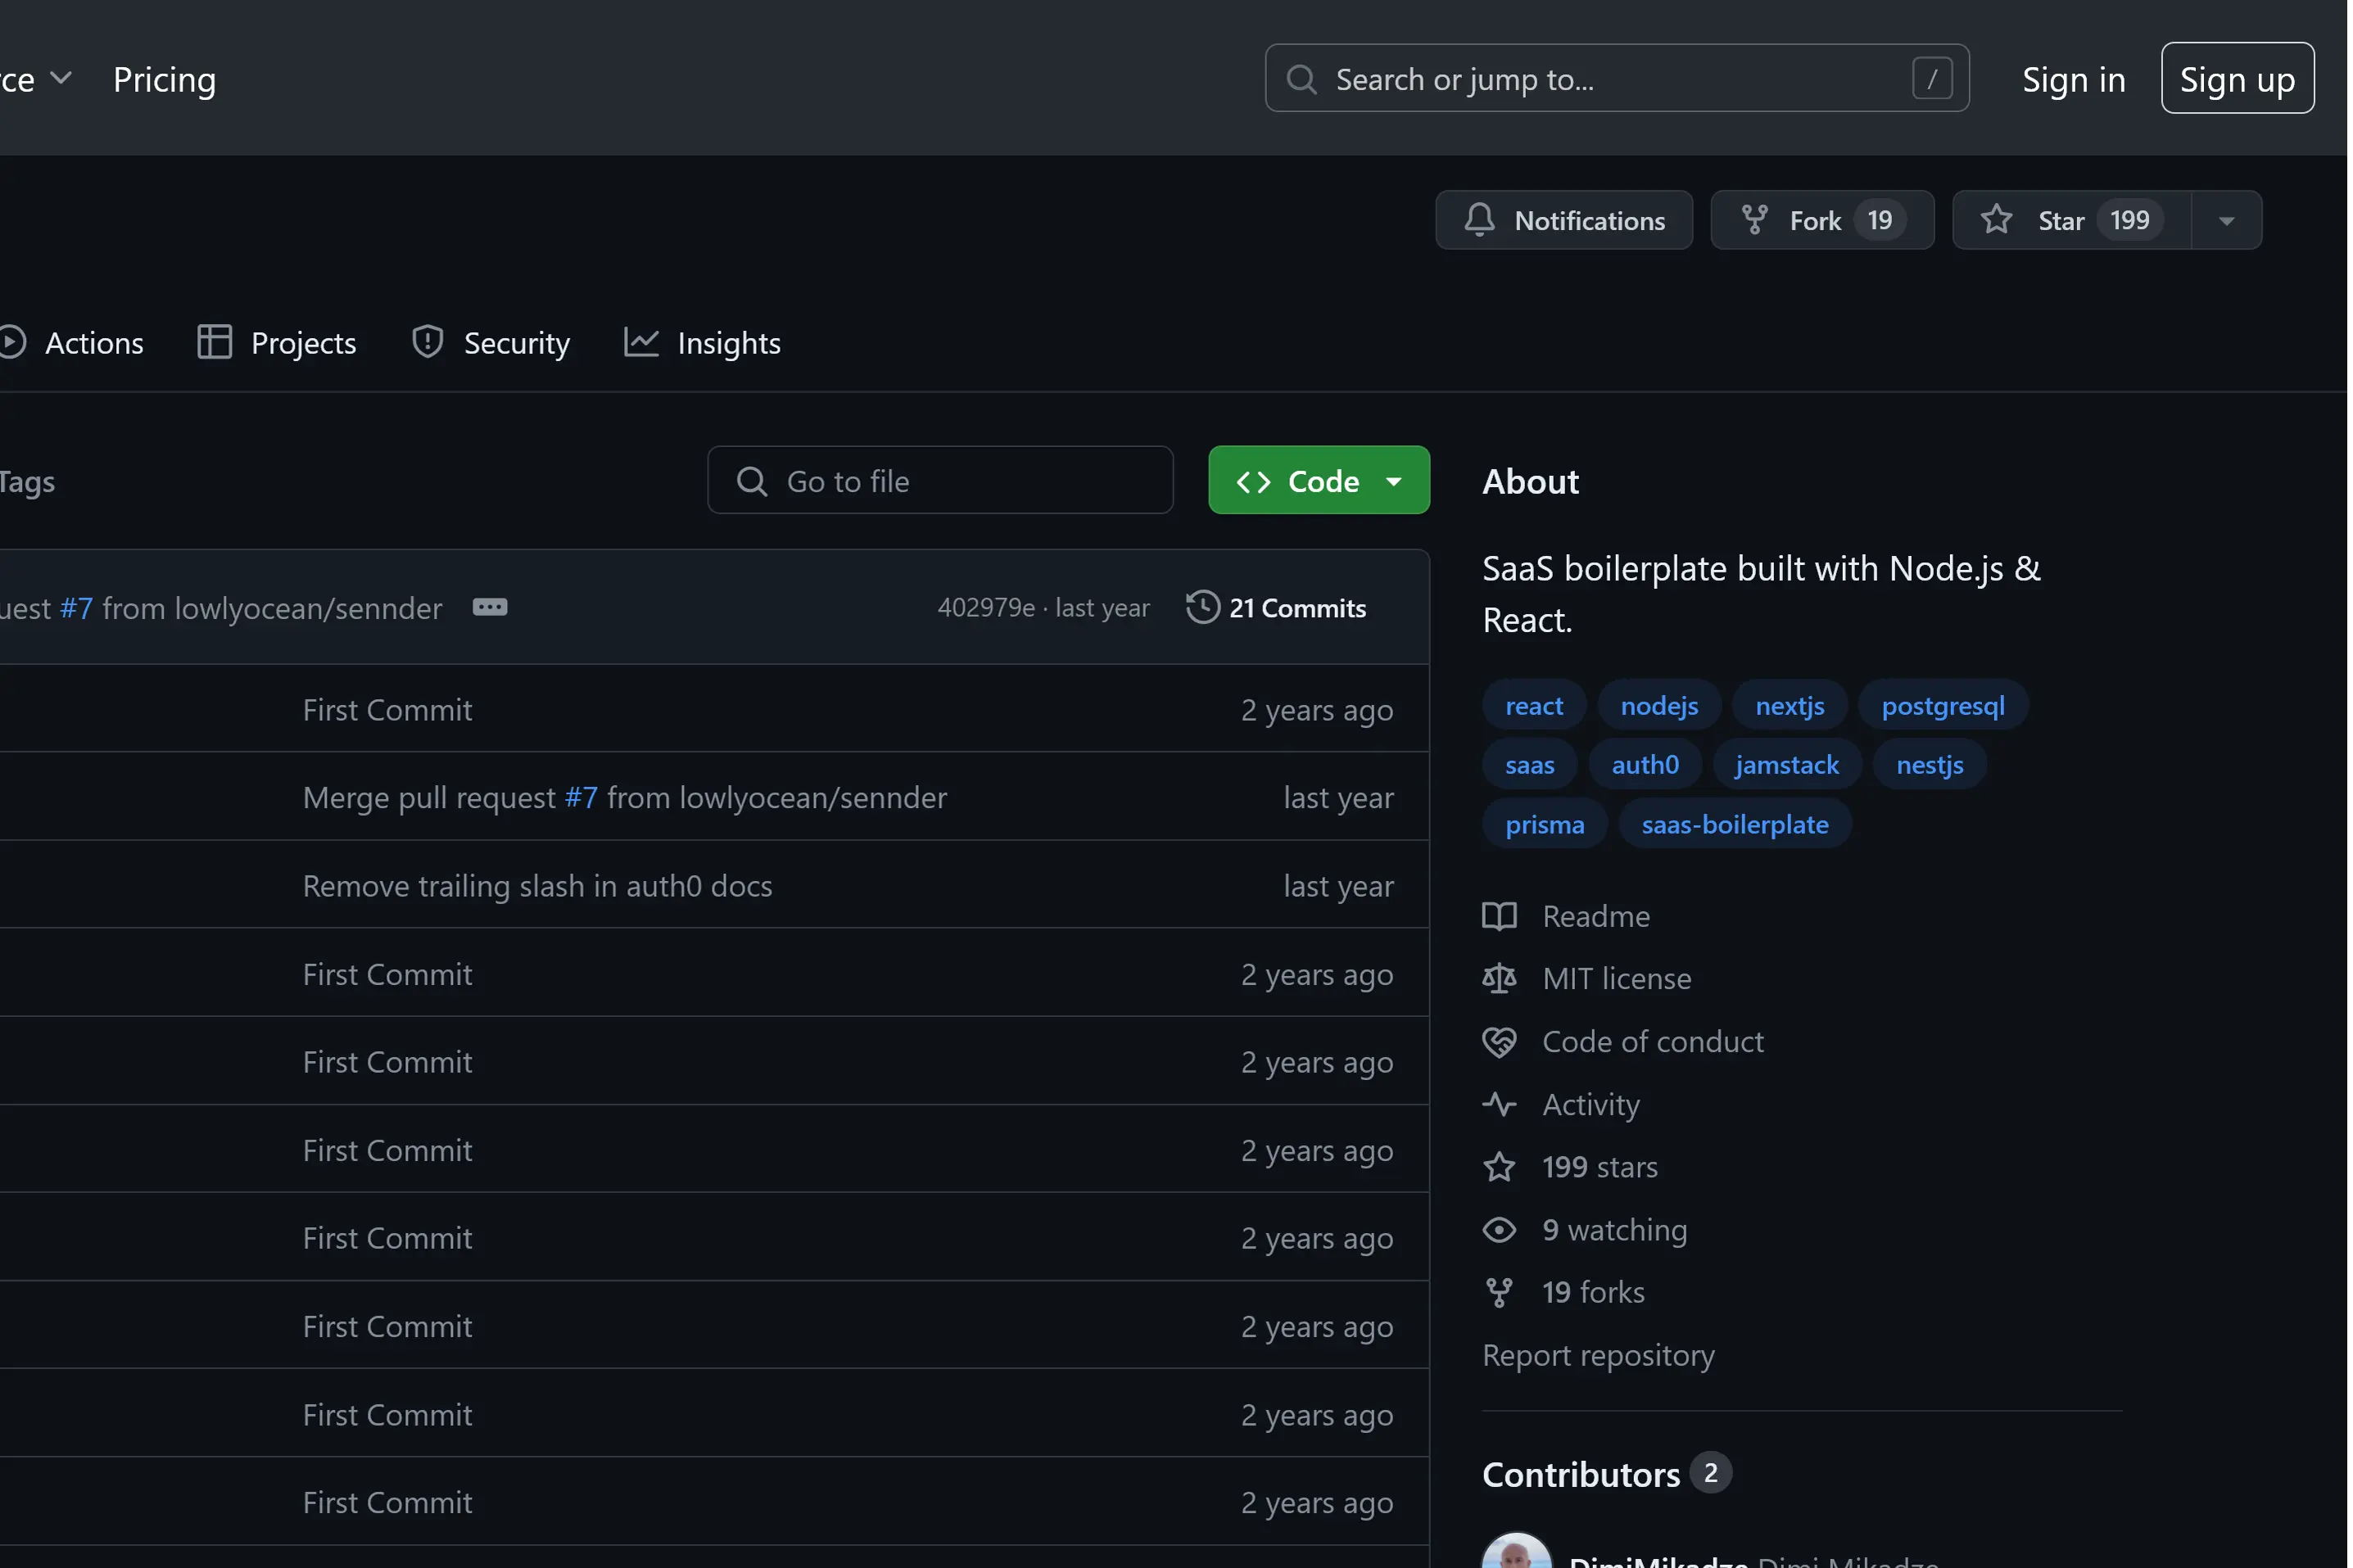Open the Report repository link
Screen dimensions: 2353x1568
[x=1597, y=1355]
